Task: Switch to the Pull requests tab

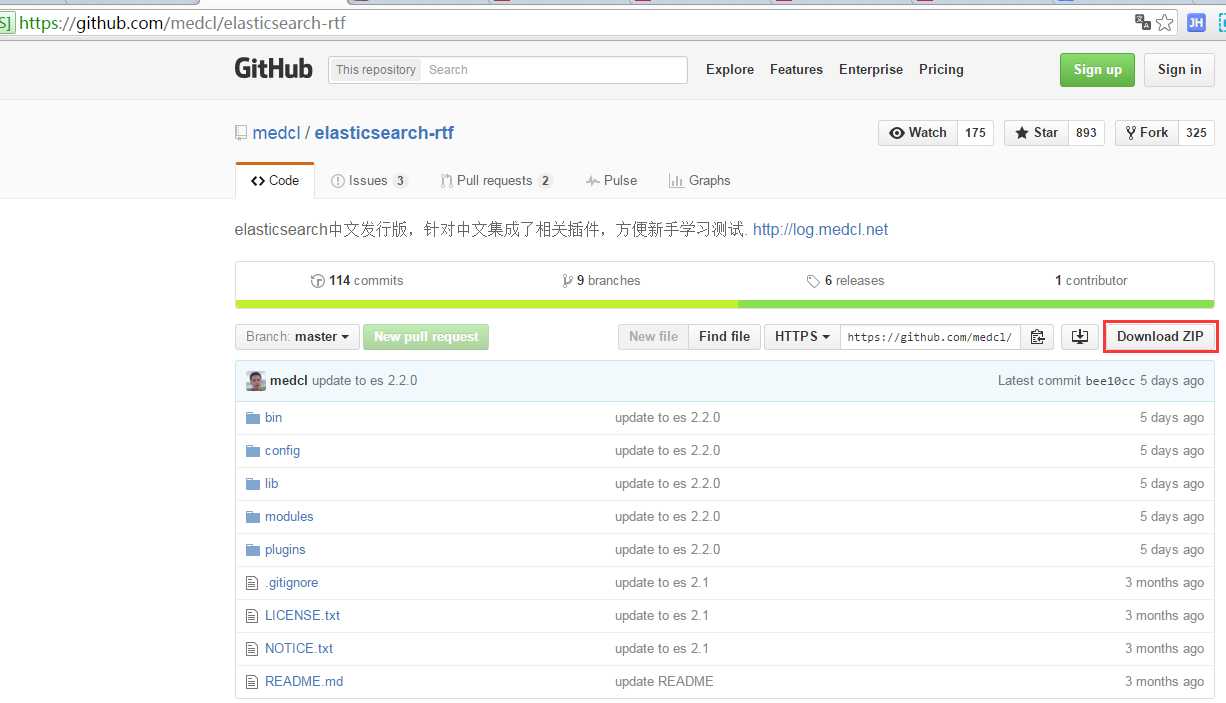Action: coord(496,181)
